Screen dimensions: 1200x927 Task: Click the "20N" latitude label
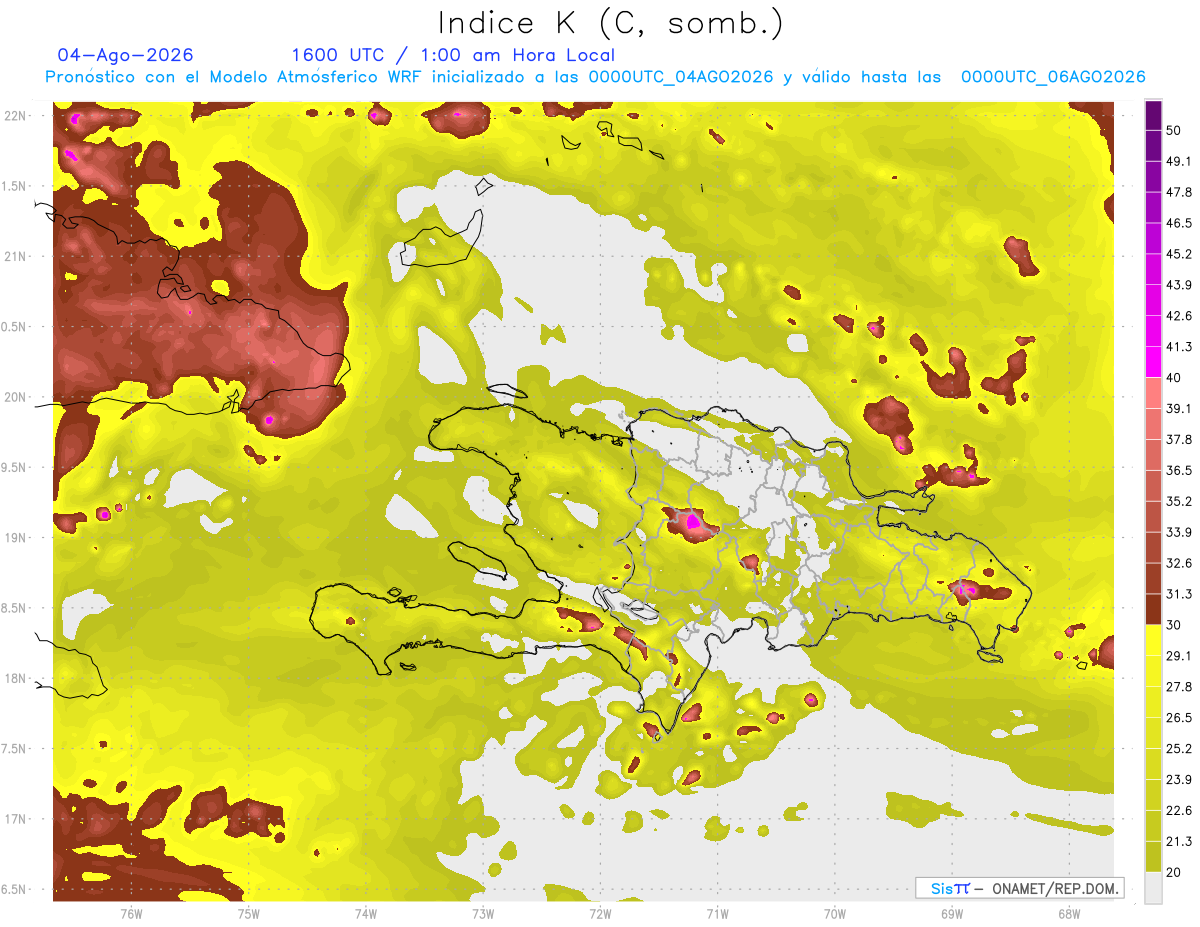tap(17, 397)
